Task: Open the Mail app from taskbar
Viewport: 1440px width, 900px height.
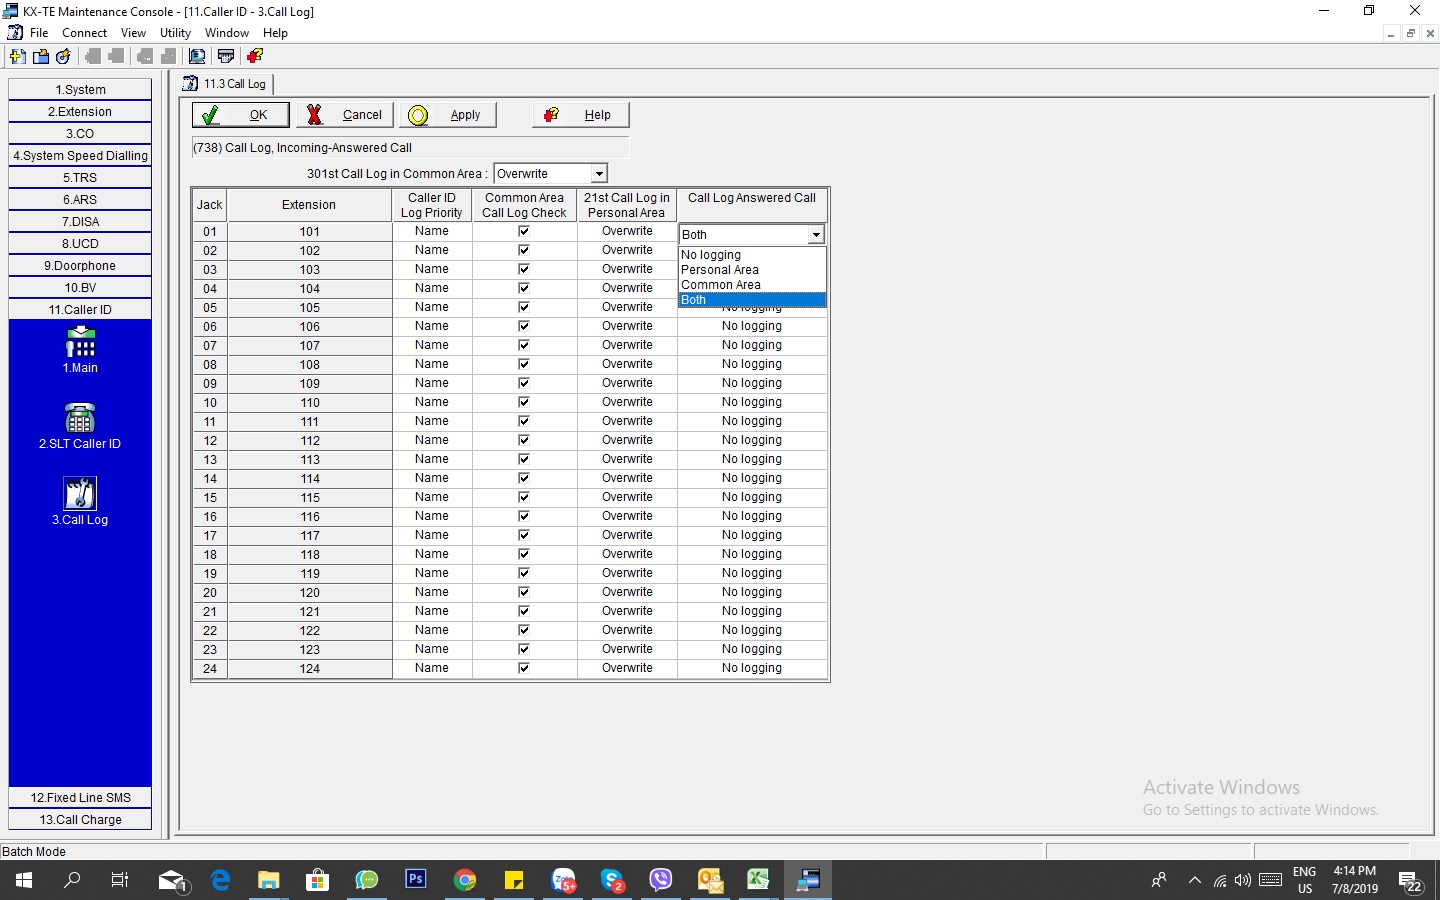Action: click(172, 880)
